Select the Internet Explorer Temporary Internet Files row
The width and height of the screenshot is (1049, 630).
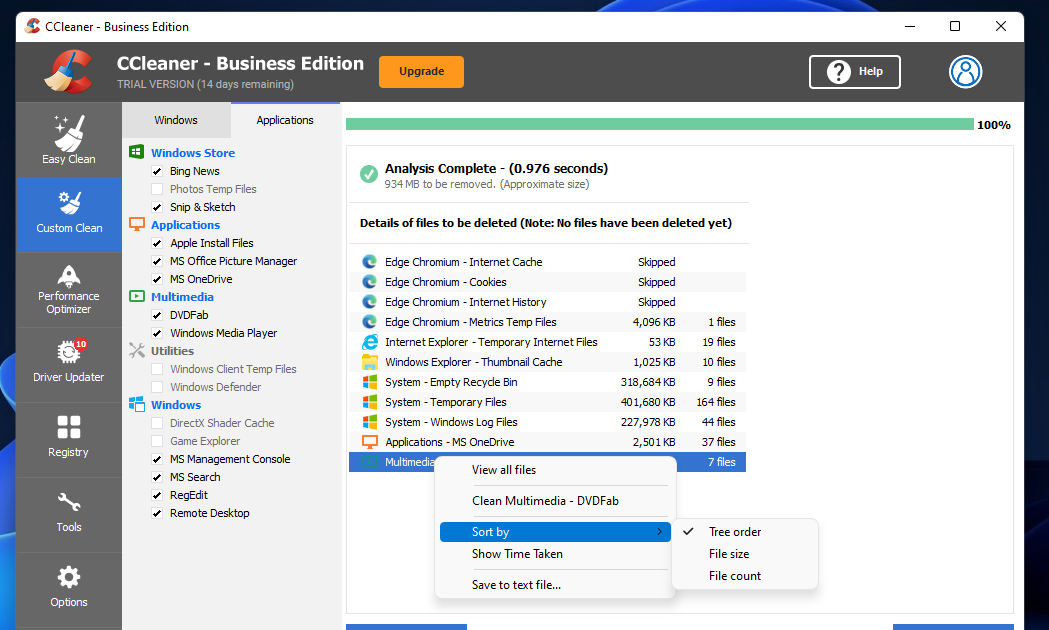pyautogui.click(x=547, y=342)
